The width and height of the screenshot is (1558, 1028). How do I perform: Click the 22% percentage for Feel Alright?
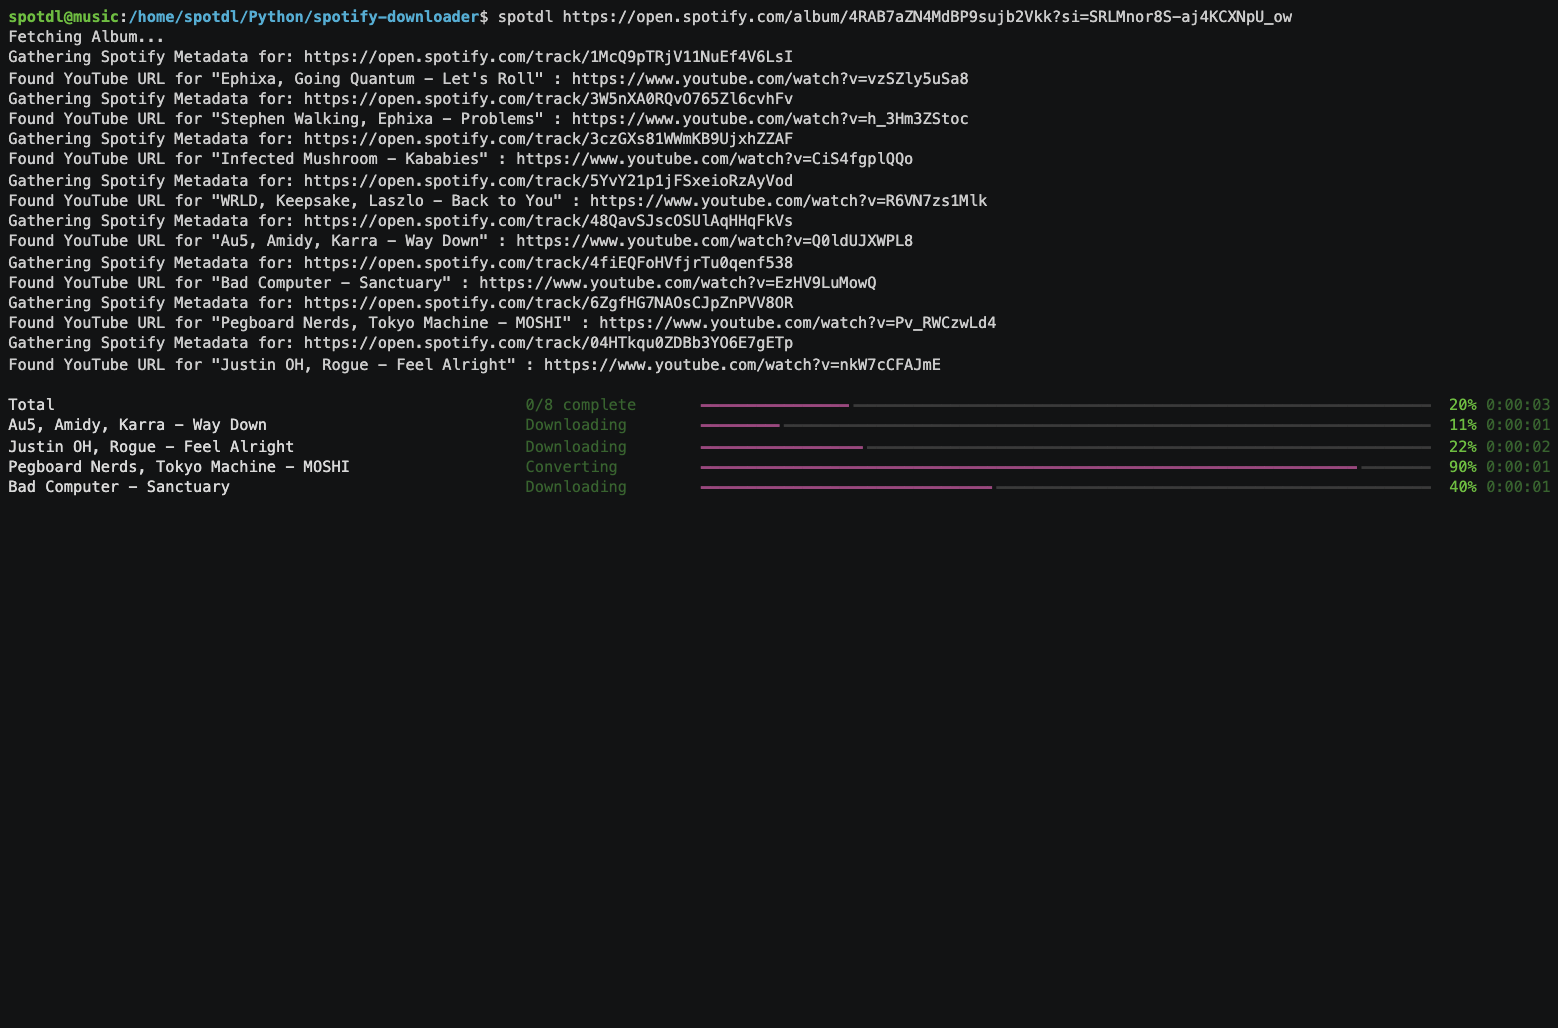(1463, 447)
